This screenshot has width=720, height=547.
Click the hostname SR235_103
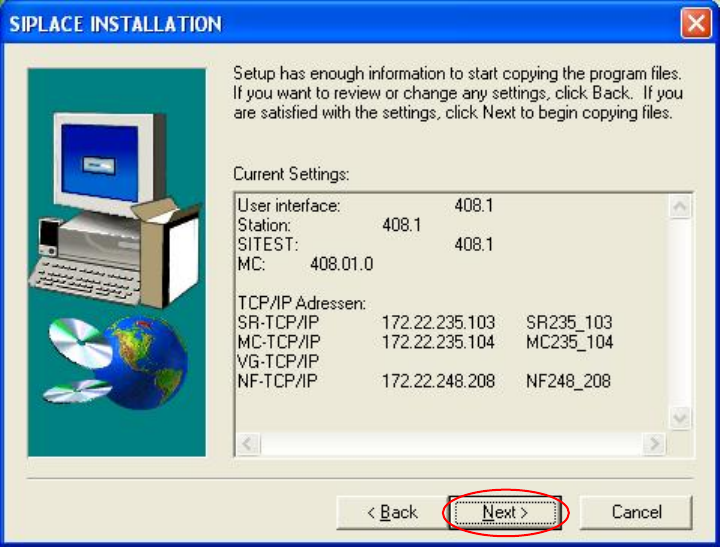569,322
